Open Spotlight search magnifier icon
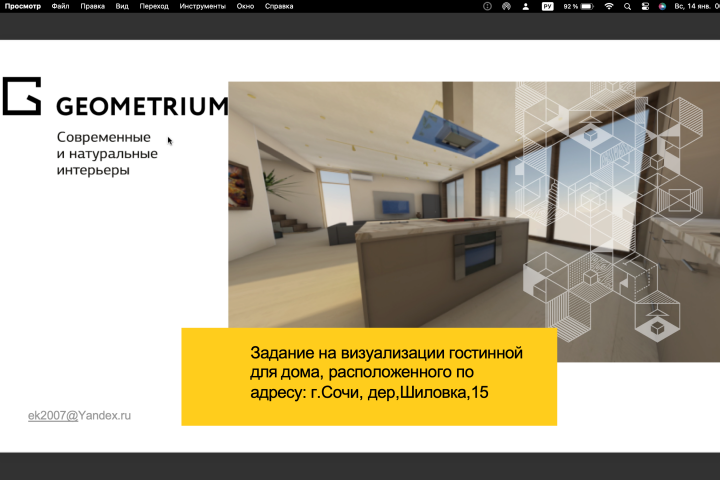The height and width of the screenshot is (480, 720). (x=627, y=6)
